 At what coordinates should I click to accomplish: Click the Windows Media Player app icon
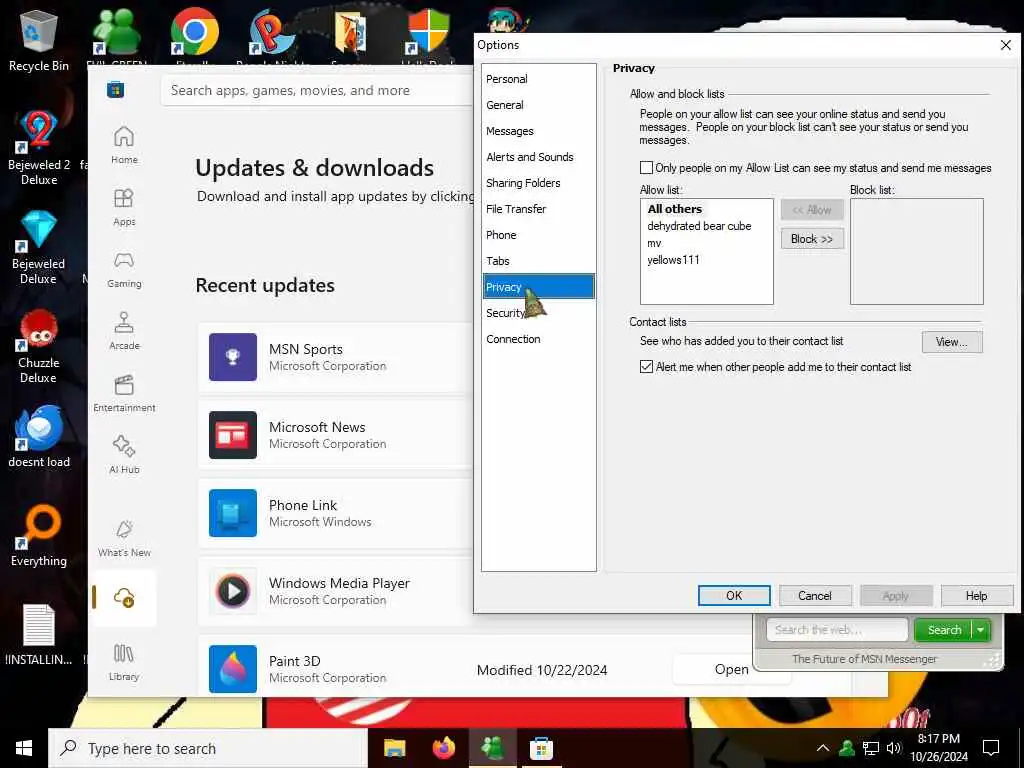point(232,591)
